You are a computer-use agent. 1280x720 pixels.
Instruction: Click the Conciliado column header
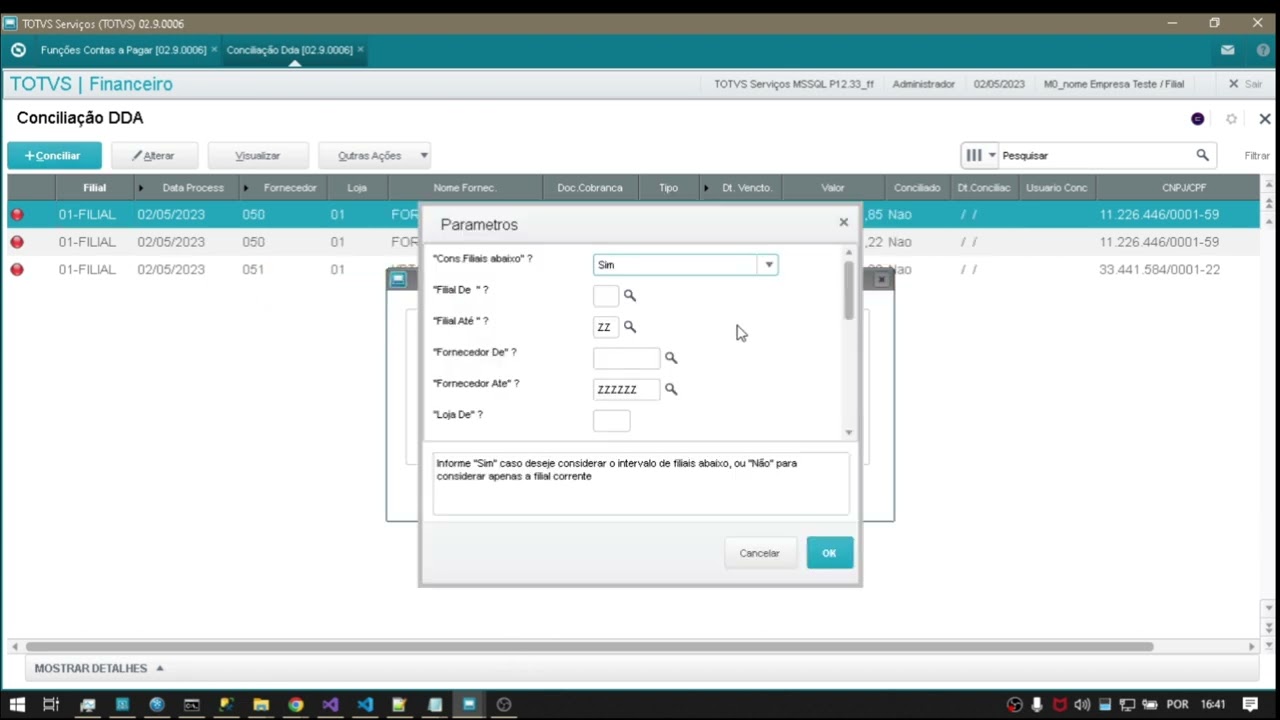tap(917, 188)
